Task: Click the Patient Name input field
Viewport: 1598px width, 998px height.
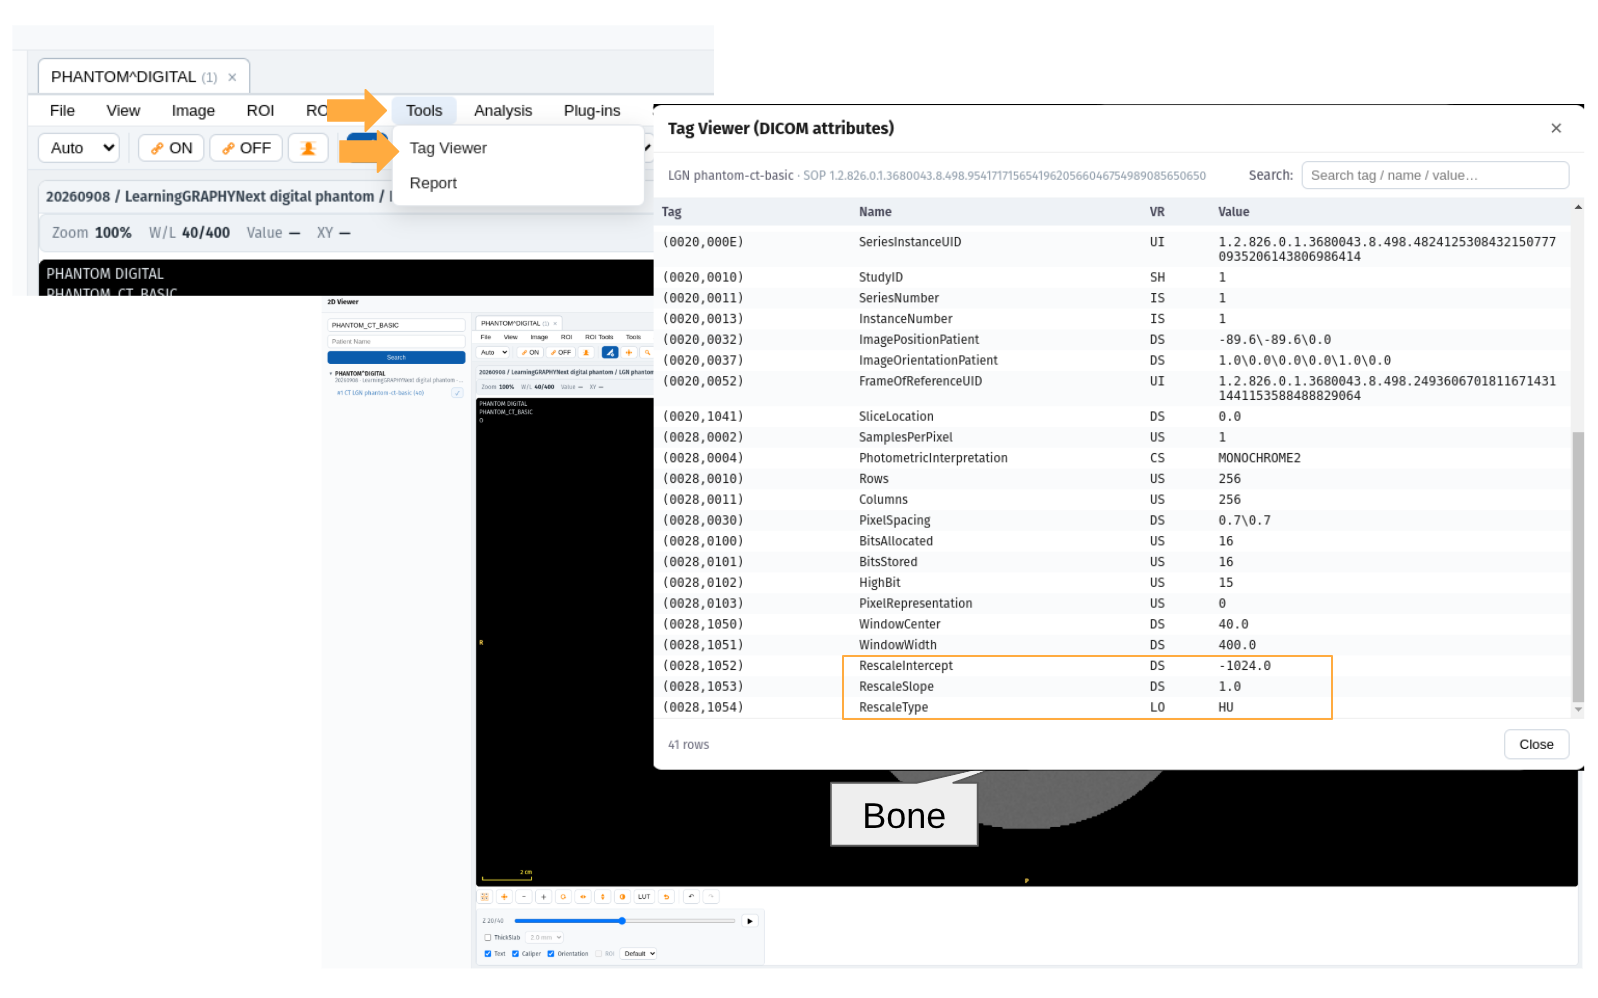Action: click(x=396, y=342)
